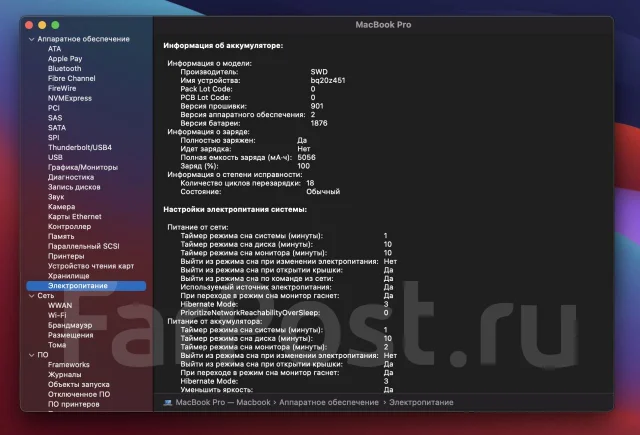Click the firmware version value 901
This screenshot has height=435, width=640.
(x=317, y=106)
